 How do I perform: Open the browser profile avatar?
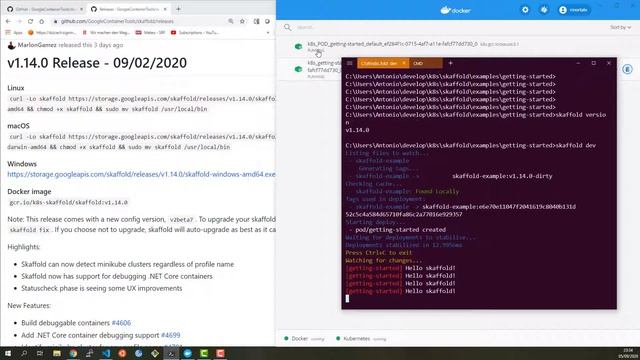click(267, 21)
